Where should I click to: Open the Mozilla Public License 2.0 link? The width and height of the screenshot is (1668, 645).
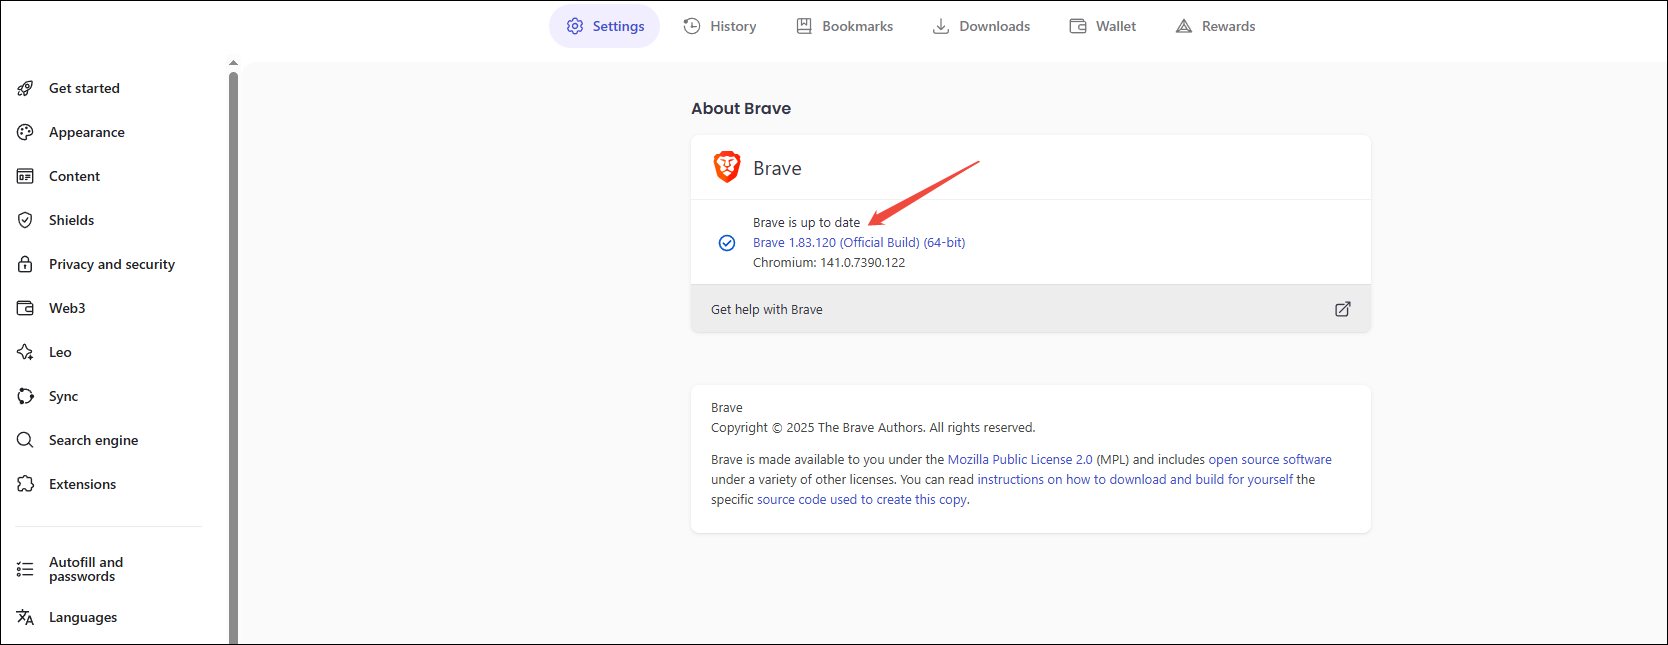[x=1020, y=460]
